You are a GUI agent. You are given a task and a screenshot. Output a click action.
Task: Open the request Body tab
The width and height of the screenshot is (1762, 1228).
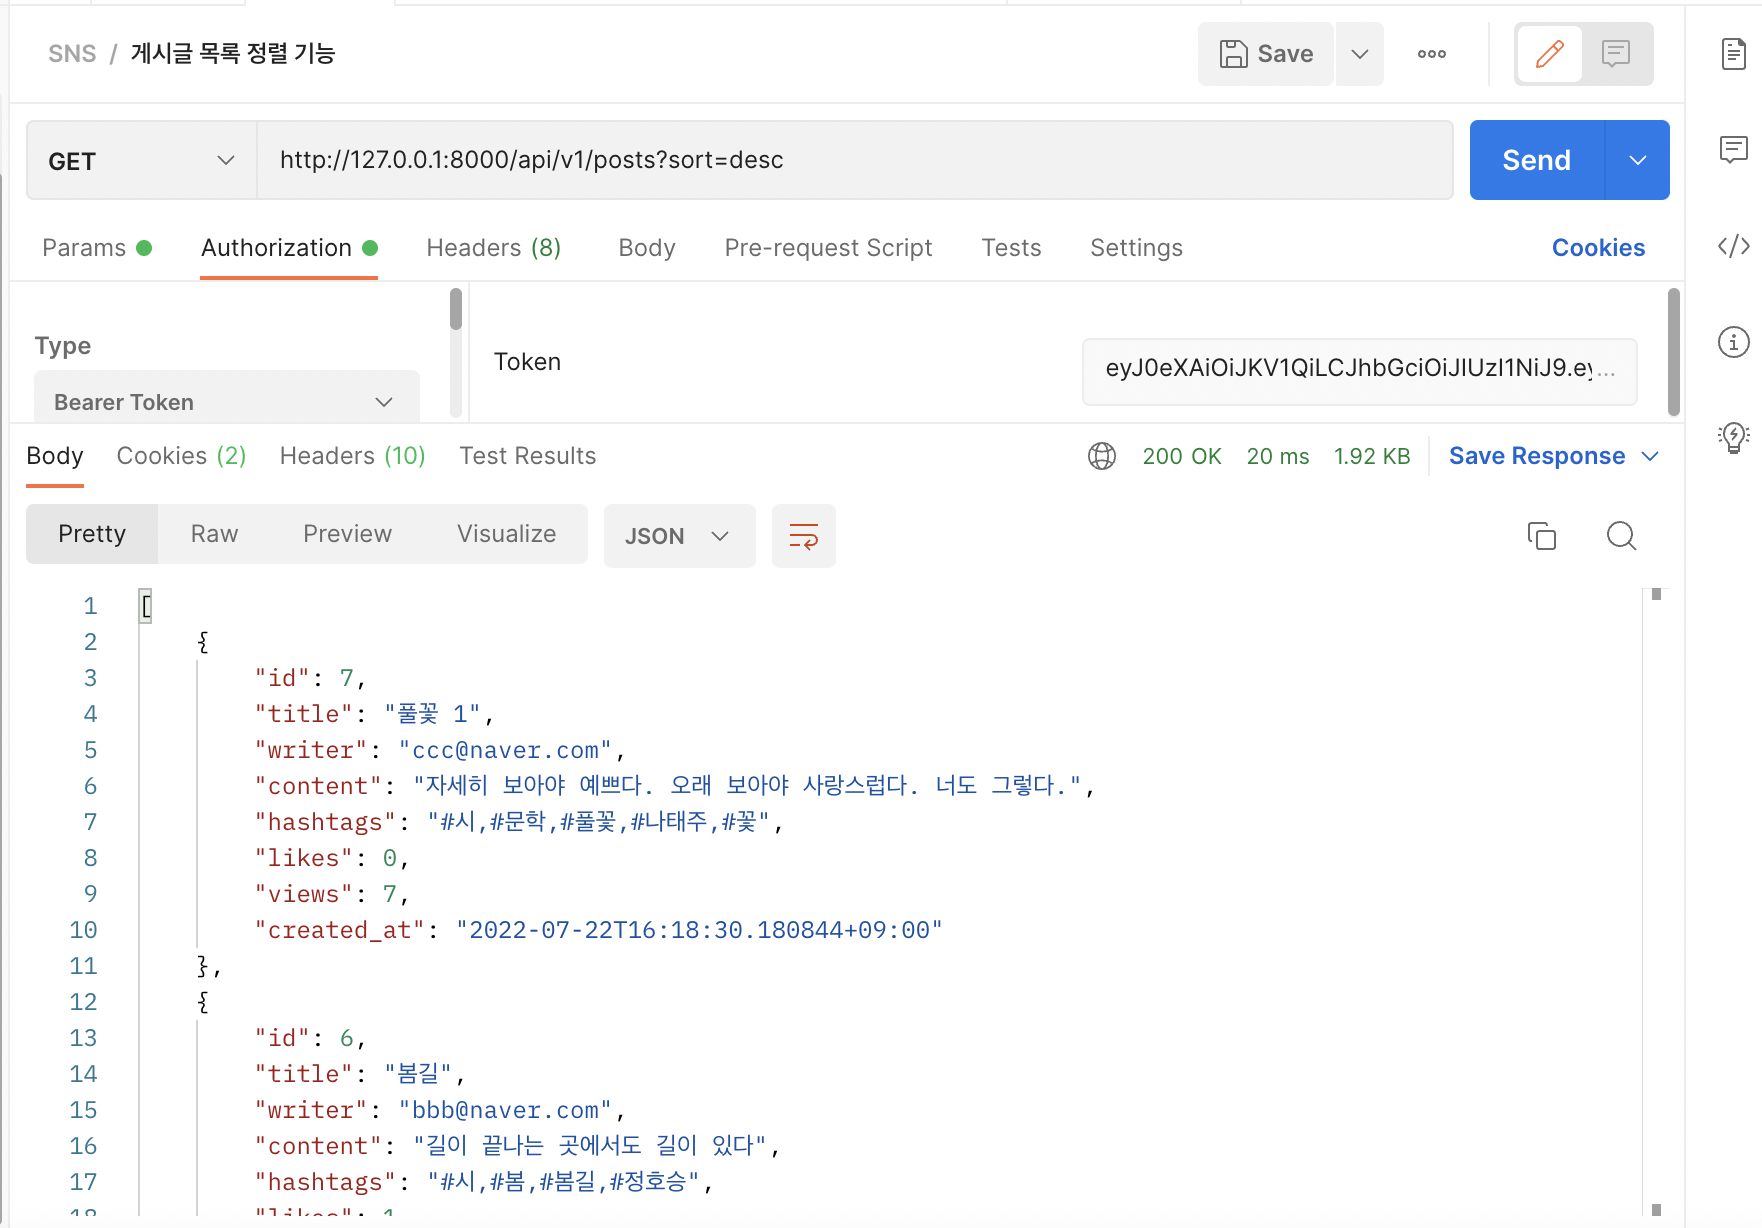click(x=647, y=248)
